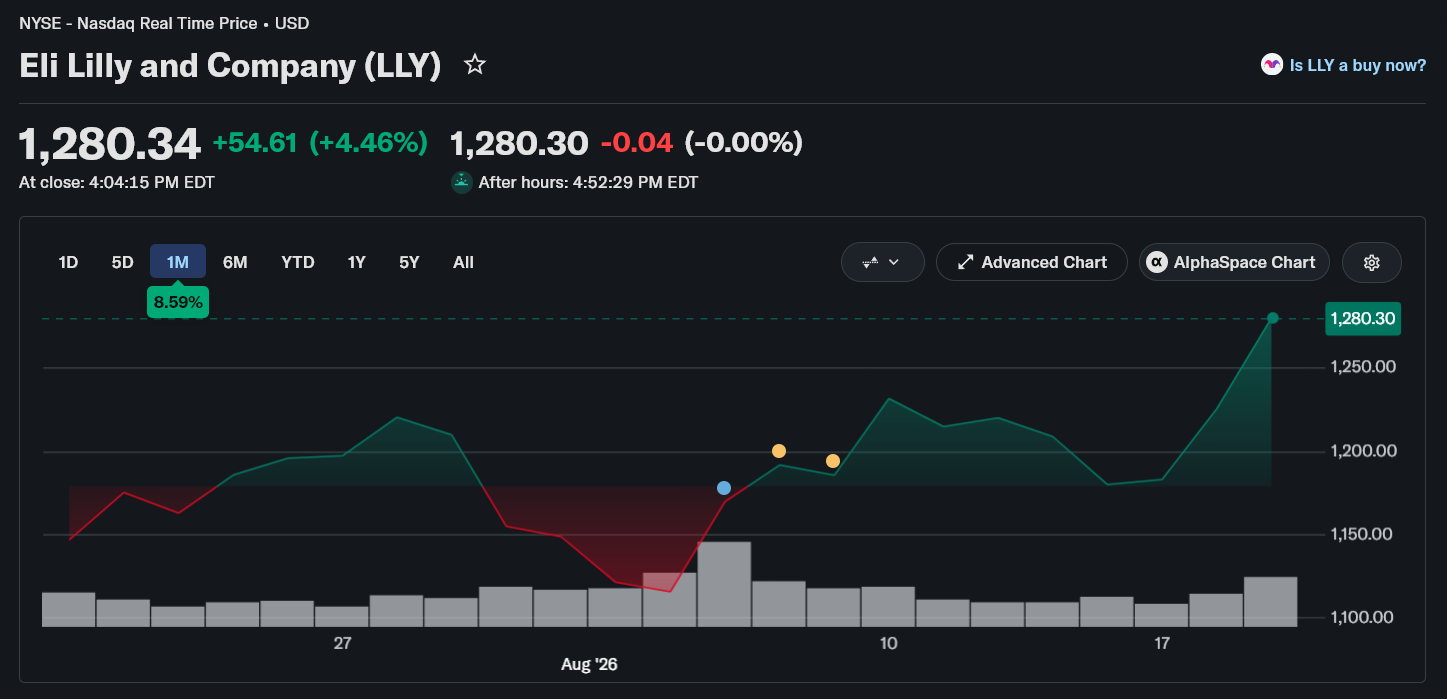Click NYSE - Nasdaq Real Time Price text

tap(138, 22)
